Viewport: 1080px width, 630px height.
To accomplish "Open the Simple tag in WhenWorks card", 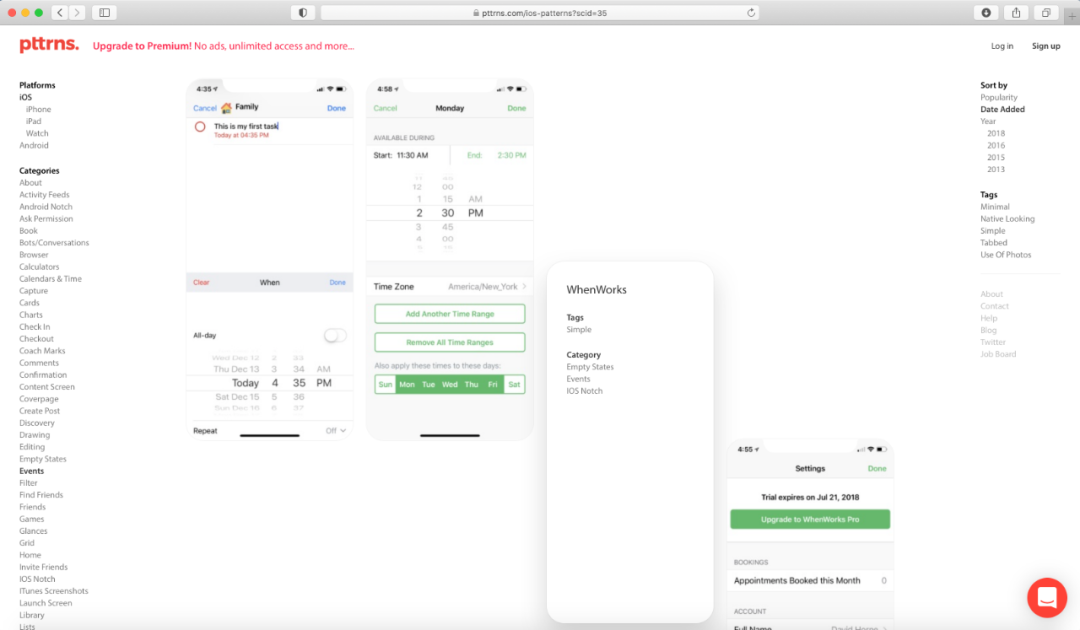I will [x=579, y=330].
